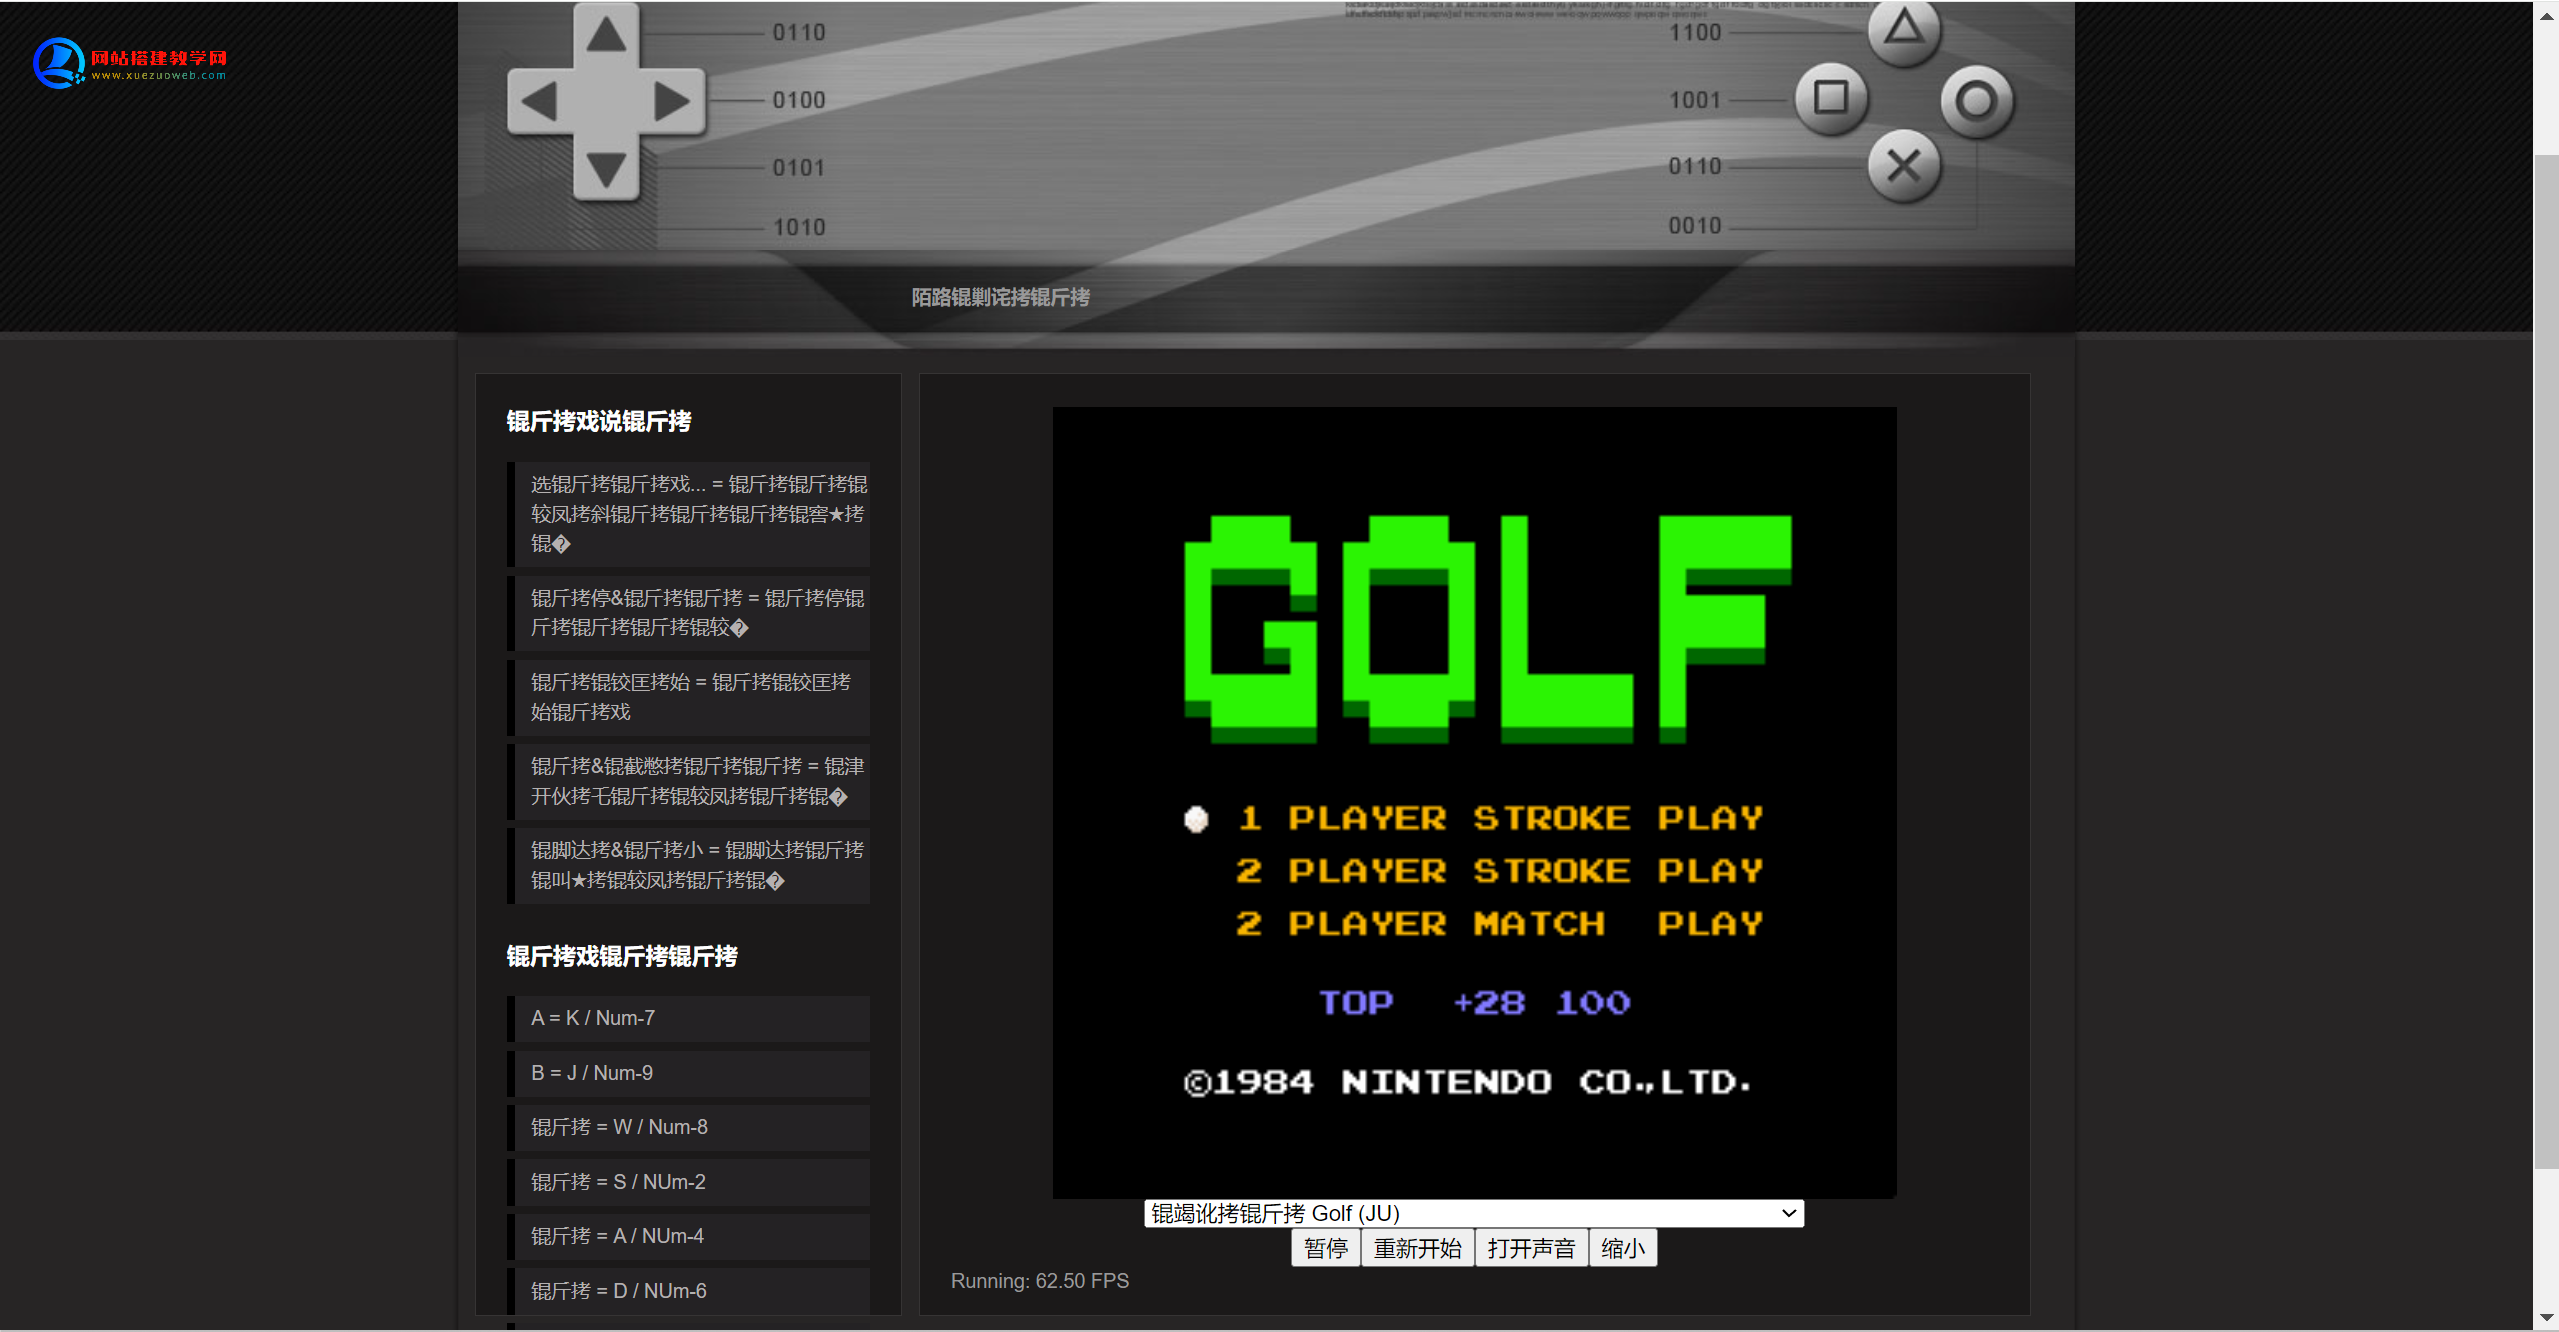Click the 0110 label next to D-pad
The image size is (2559, 1332).
tap(799, 33)
